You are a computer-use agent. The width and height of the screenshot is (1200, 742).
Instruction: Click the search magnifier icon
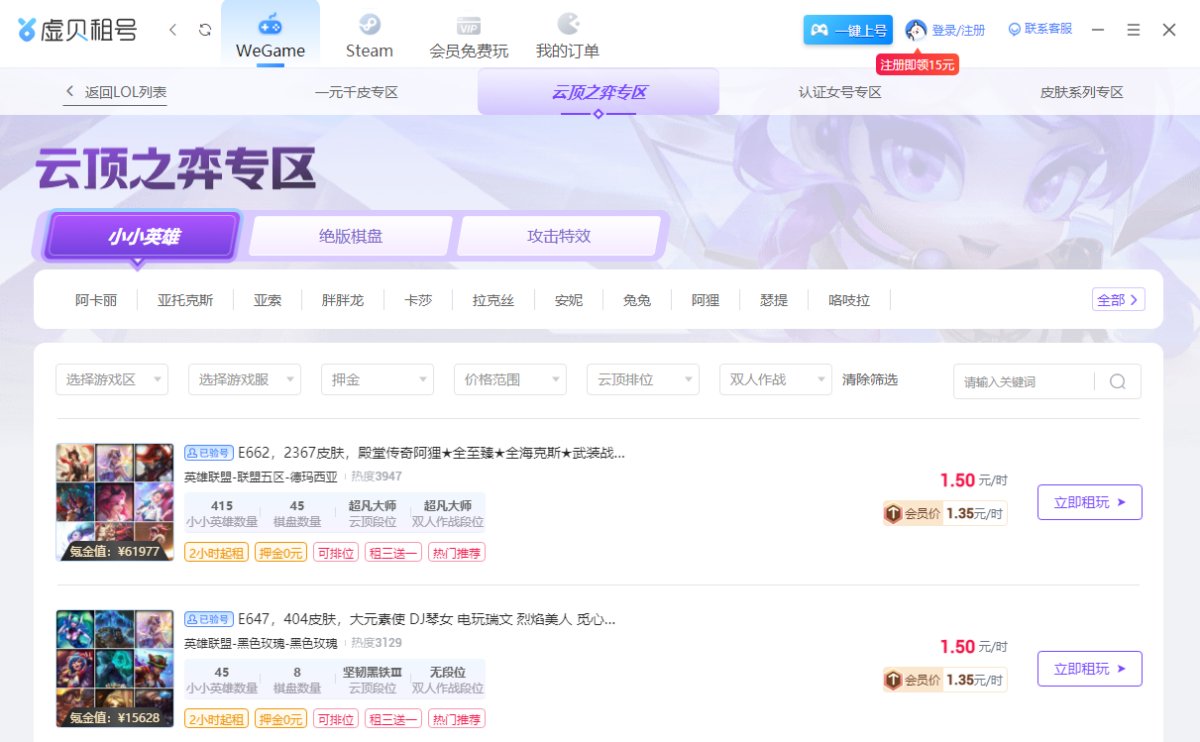tap(1118, 381)
